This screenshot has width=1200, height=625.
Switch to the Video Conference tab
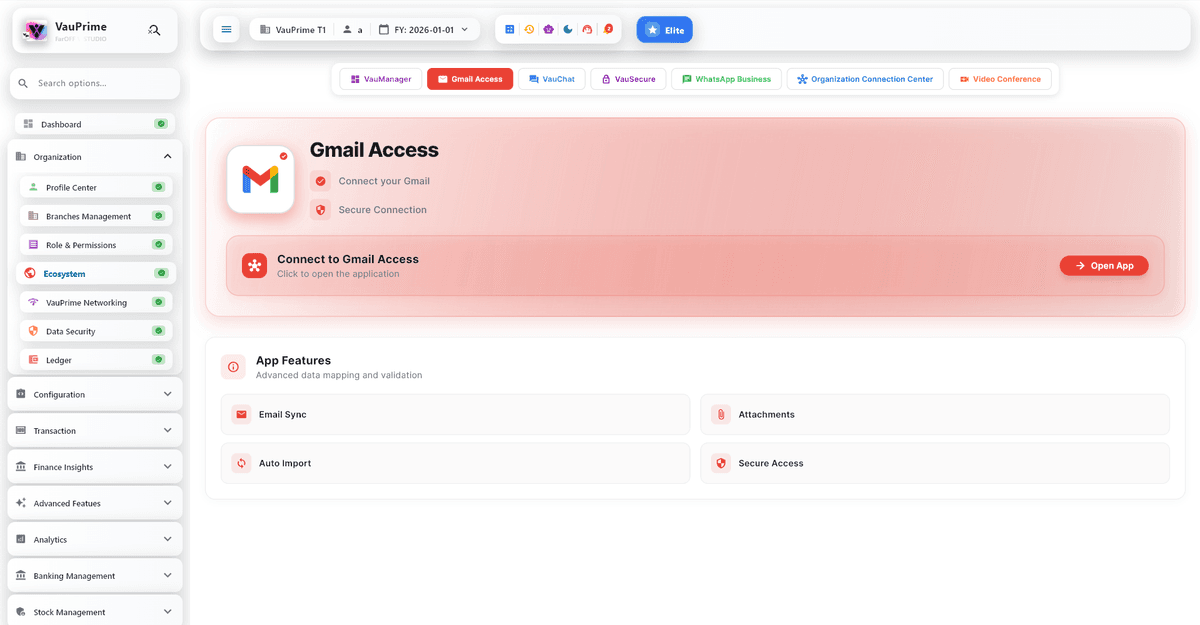[1000, 79]
